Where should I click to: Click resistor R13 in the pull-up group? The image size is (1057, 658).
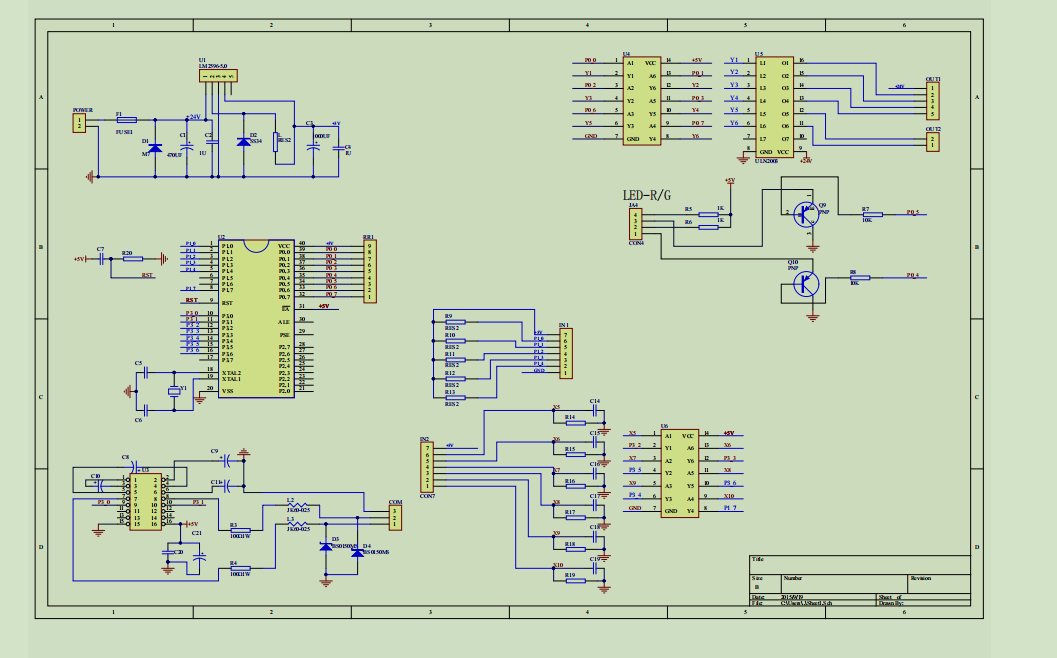[456, 398]
